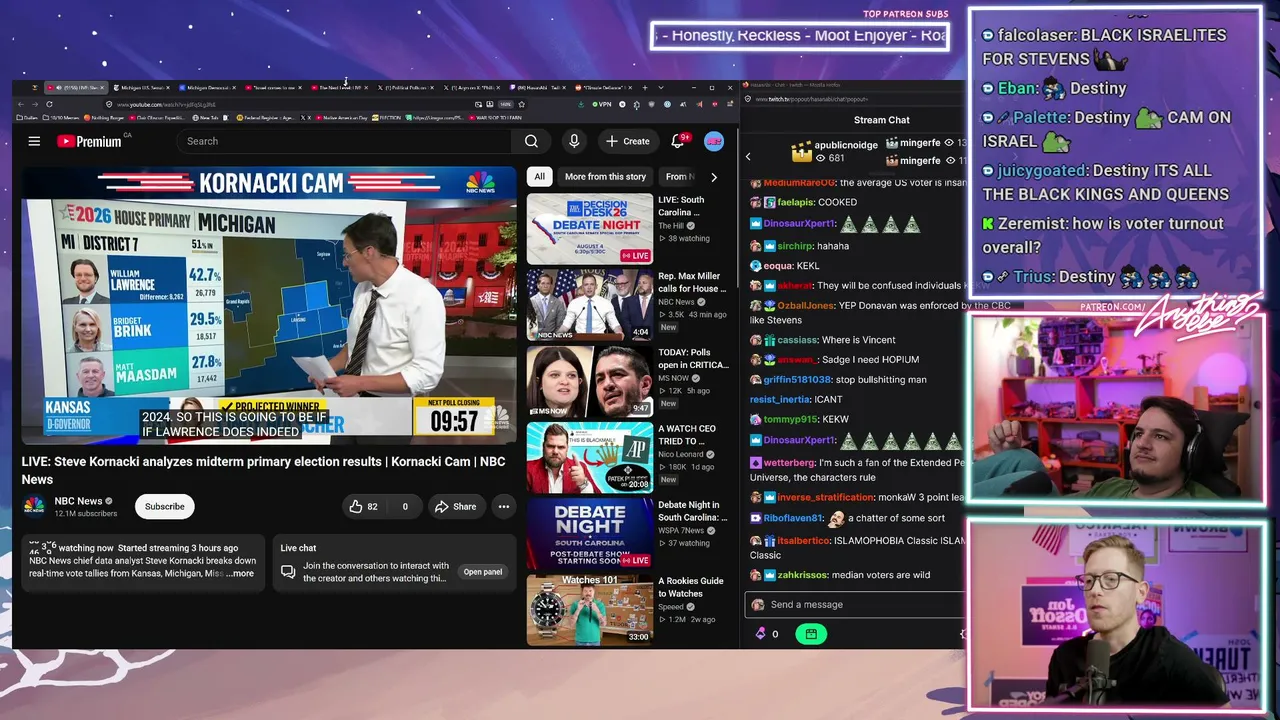
Task: Like the Kornacki Cam video
Action: click(x=363, y=507)
